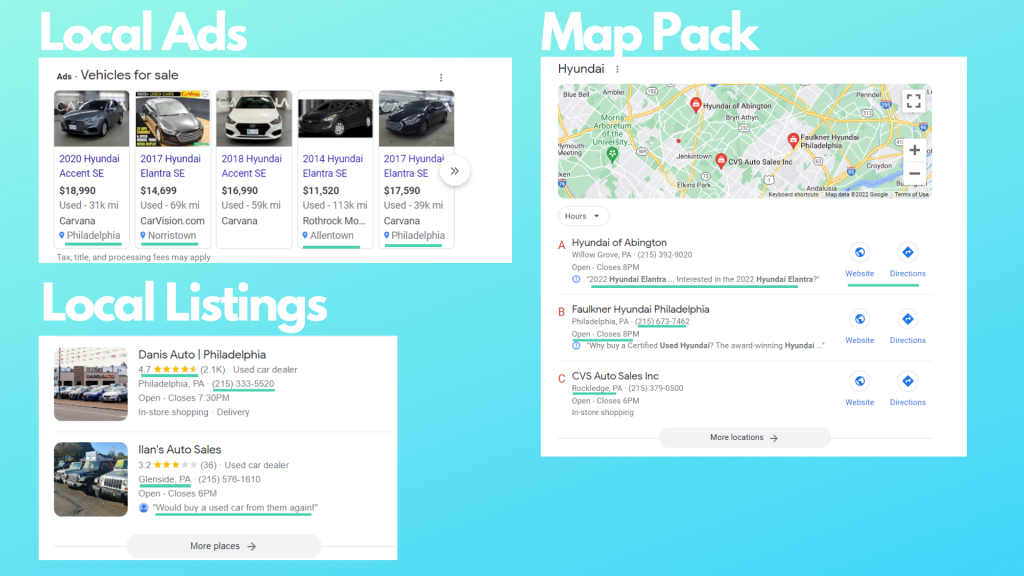The width and height of the screenshot is (1024, 576).
Task: Open the Website icon for Faulkner Hyundai Philadelphia
Action: click(x=859, y=319)
